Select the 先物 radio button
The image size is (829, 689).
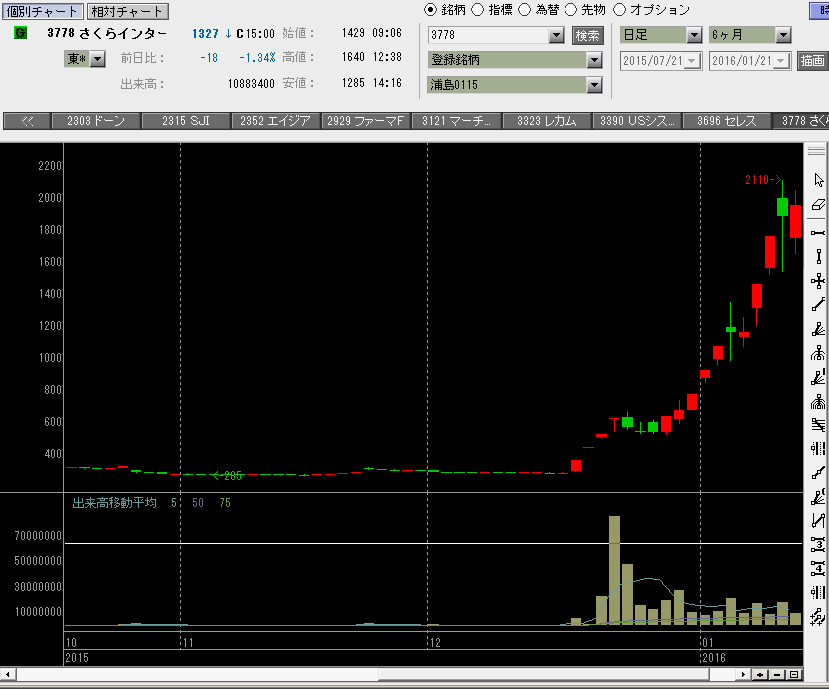[x=571, y=10]
